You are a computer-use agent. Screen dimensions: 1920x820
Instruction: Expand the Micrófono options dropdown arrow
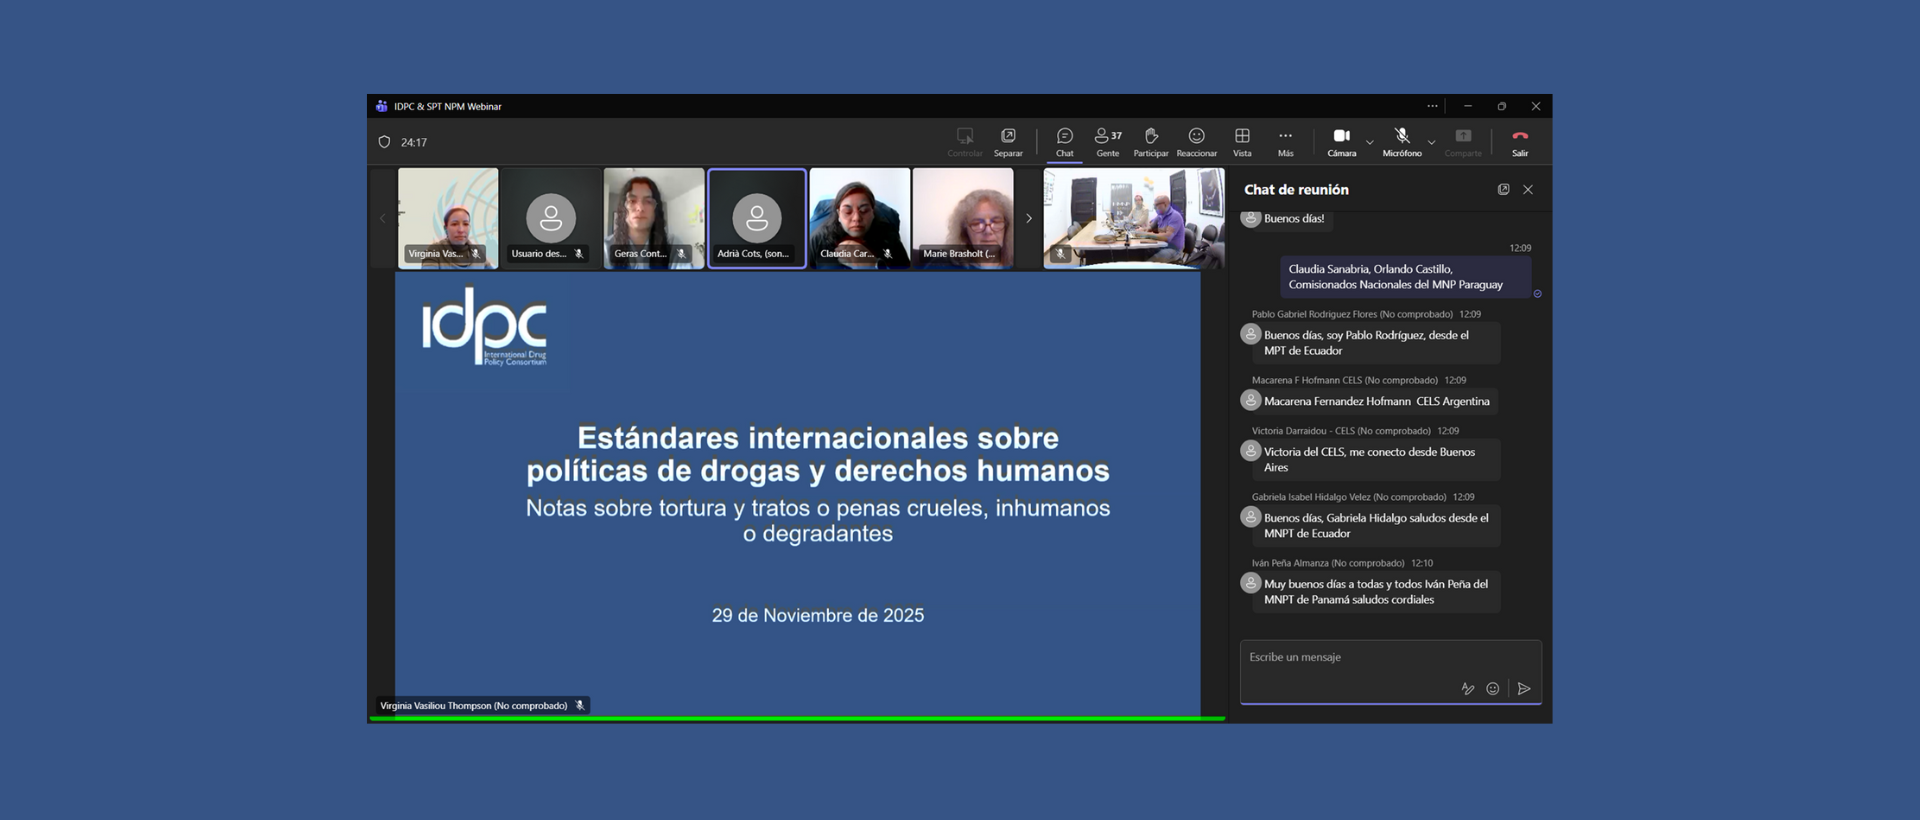click(1432, 142)
